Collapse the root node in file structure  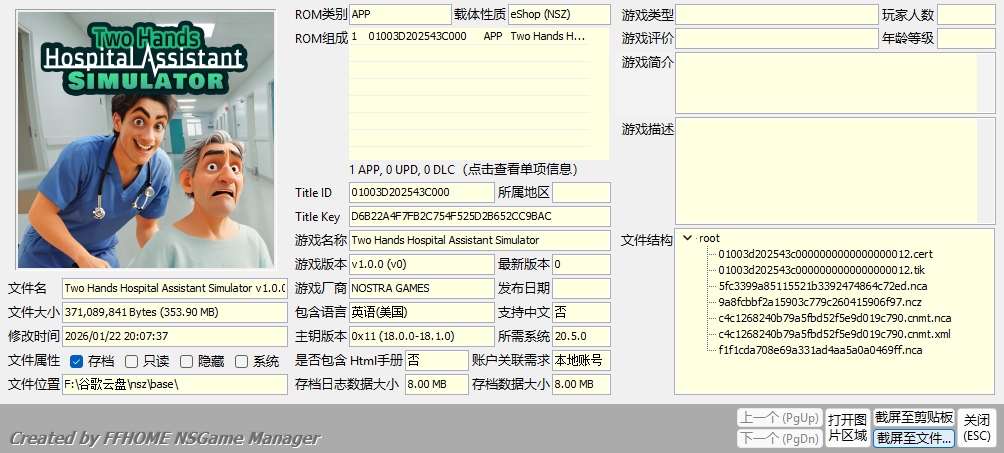[687, 239]
